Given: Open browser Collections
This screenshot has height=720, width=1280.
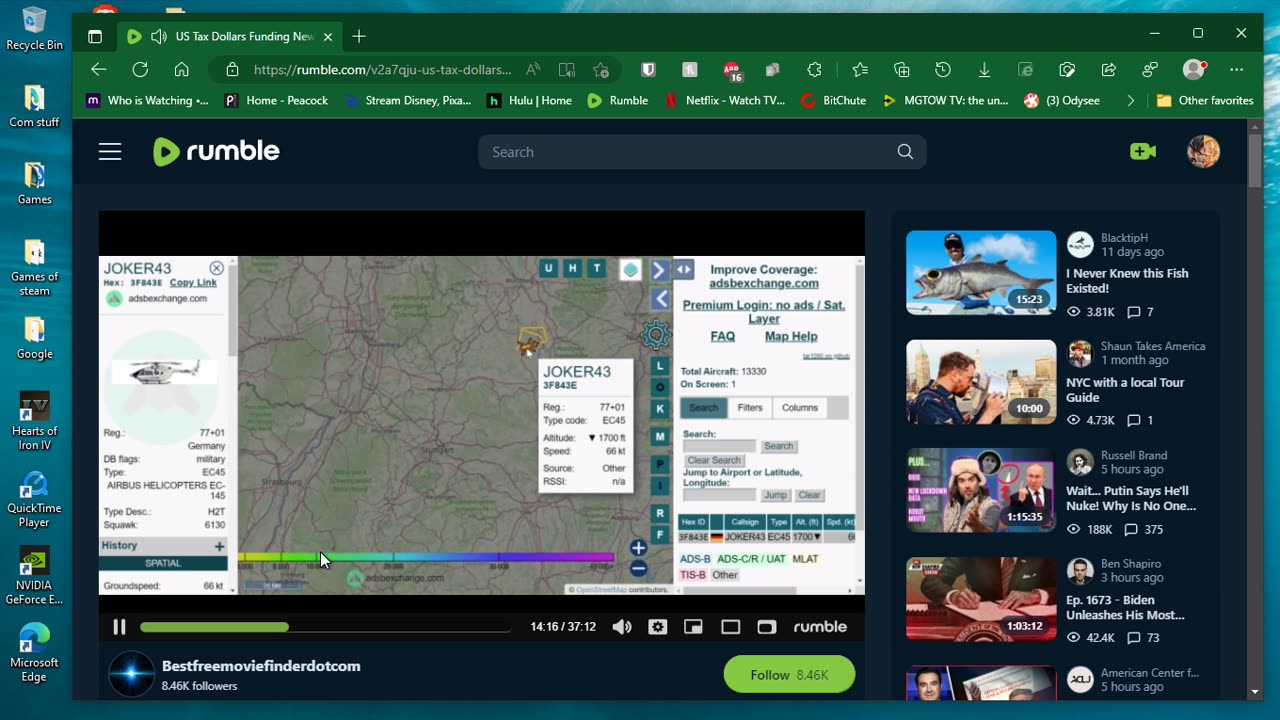Looking at the screenshot, I should click(x=902, y=70).
